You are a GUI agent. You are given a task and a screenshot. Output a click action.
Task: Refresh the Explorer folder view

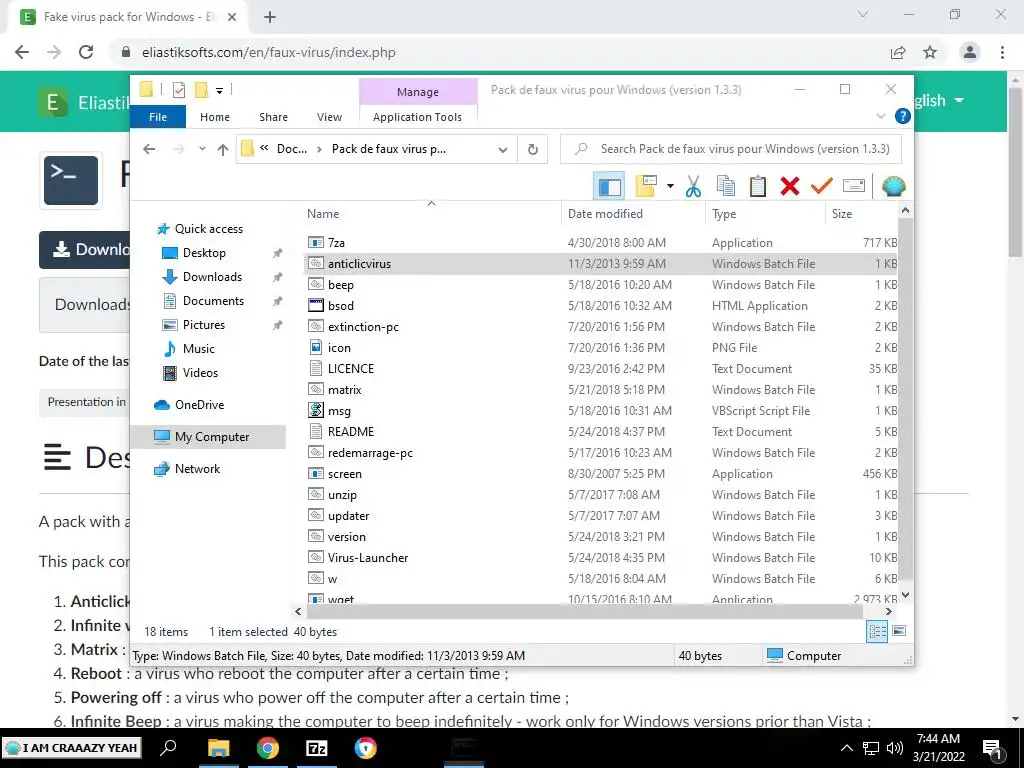click(533, 150)
